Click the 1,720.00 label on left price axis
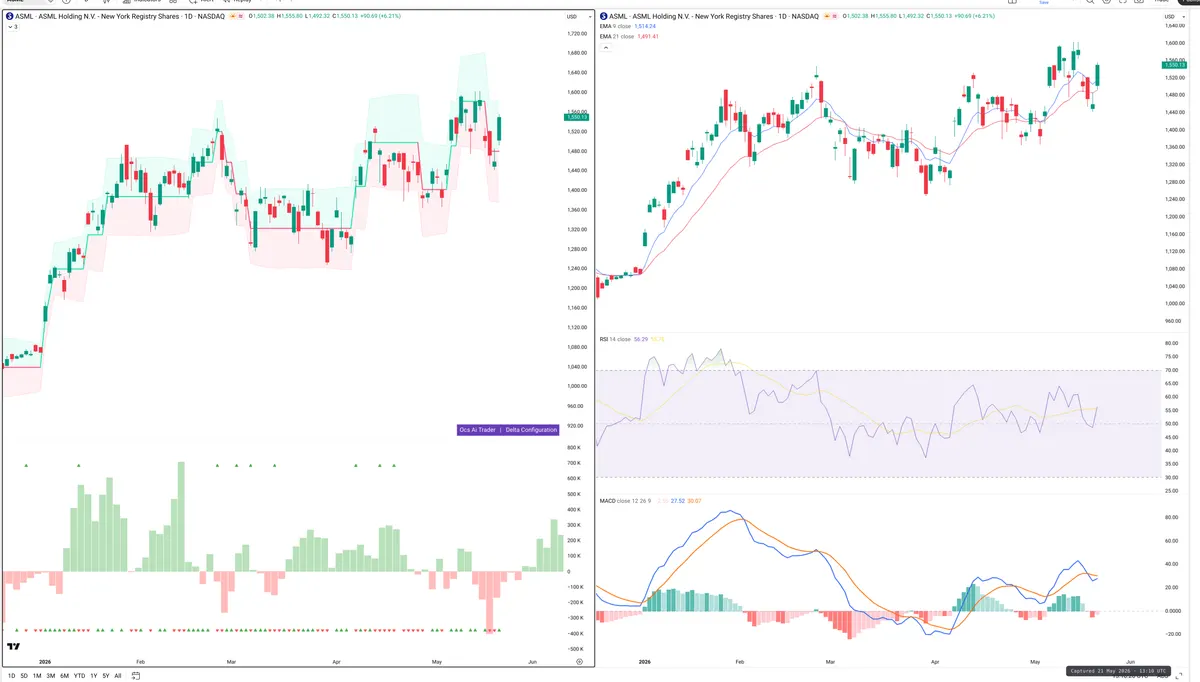1200x682 pixels. click(x=576, y=34)
